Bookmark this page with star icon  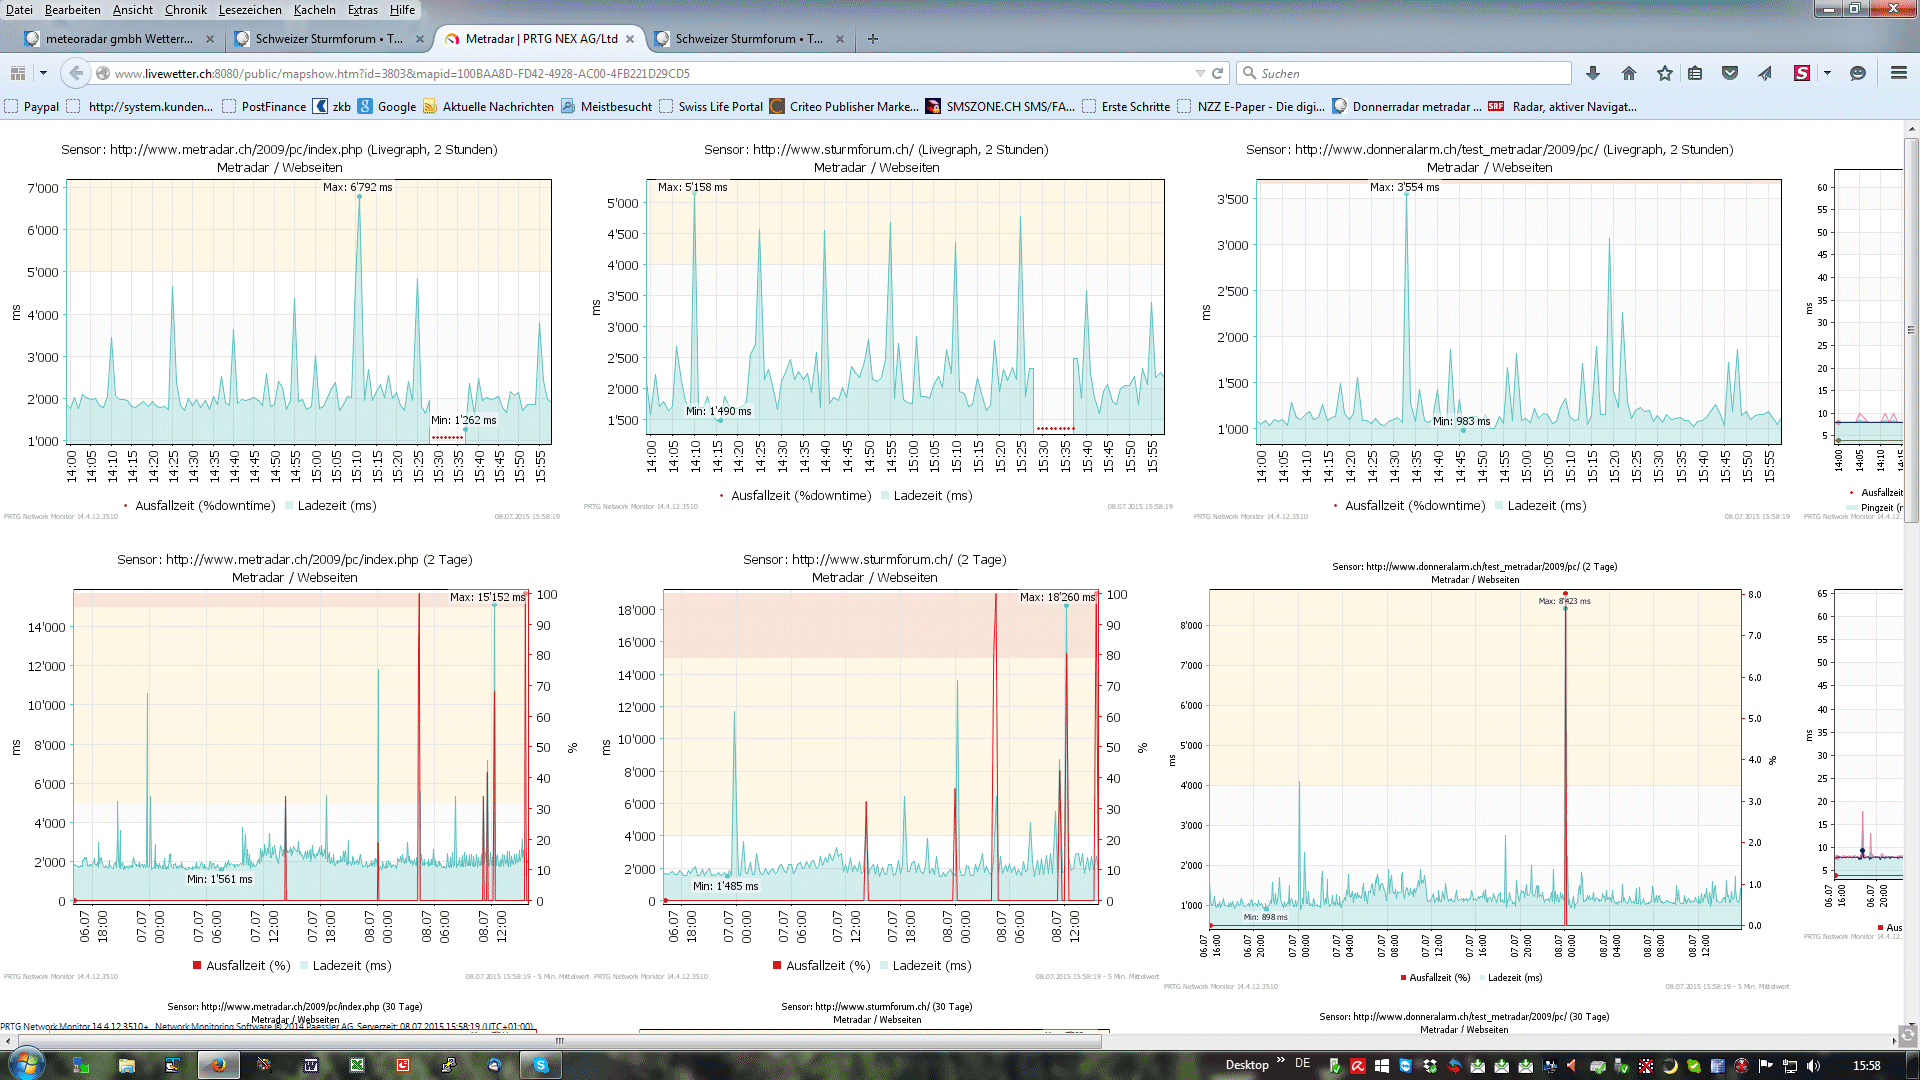coord(1664,73)
